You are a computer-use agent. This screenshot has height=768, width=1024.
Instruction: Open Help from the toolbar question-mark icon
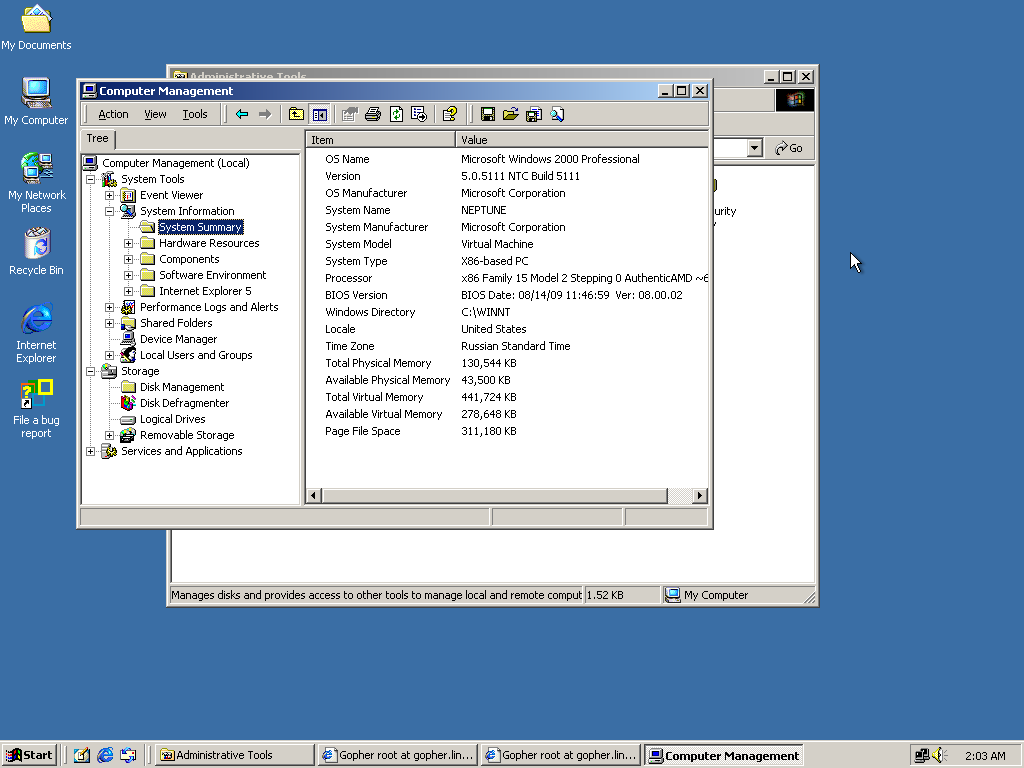[x=449, y=114]
